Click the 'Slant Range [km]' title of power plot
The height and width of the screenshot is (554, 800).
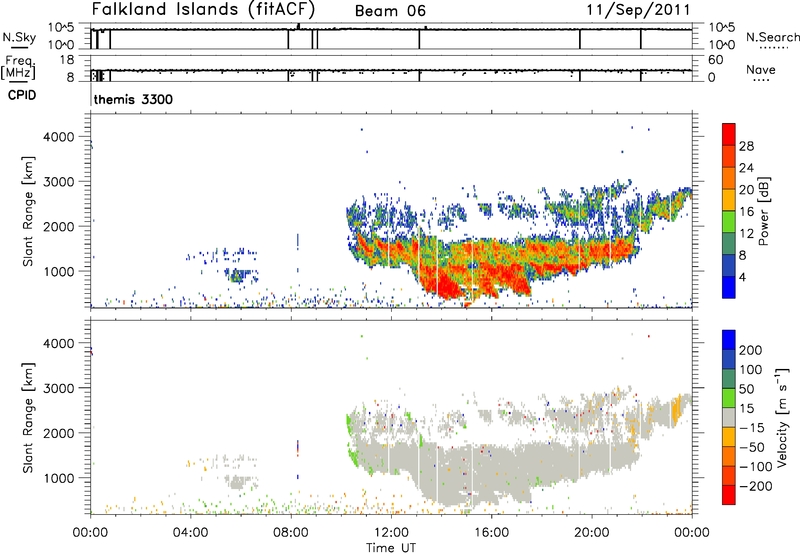[28, 211]
